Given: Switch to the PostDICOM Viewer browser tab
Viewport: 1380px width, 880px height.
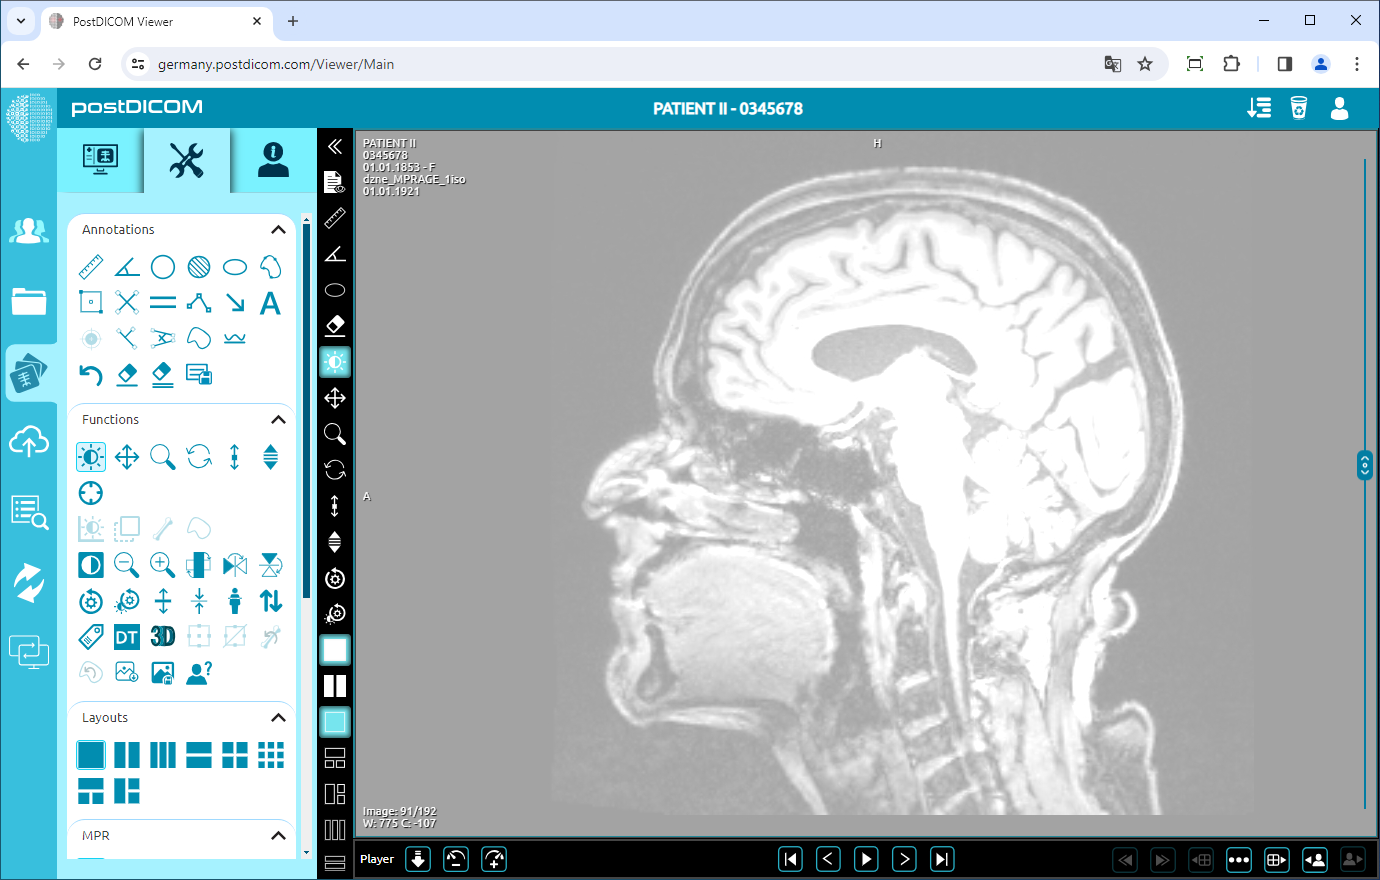Looking at the screenshot, I should [x=150, y=21].
